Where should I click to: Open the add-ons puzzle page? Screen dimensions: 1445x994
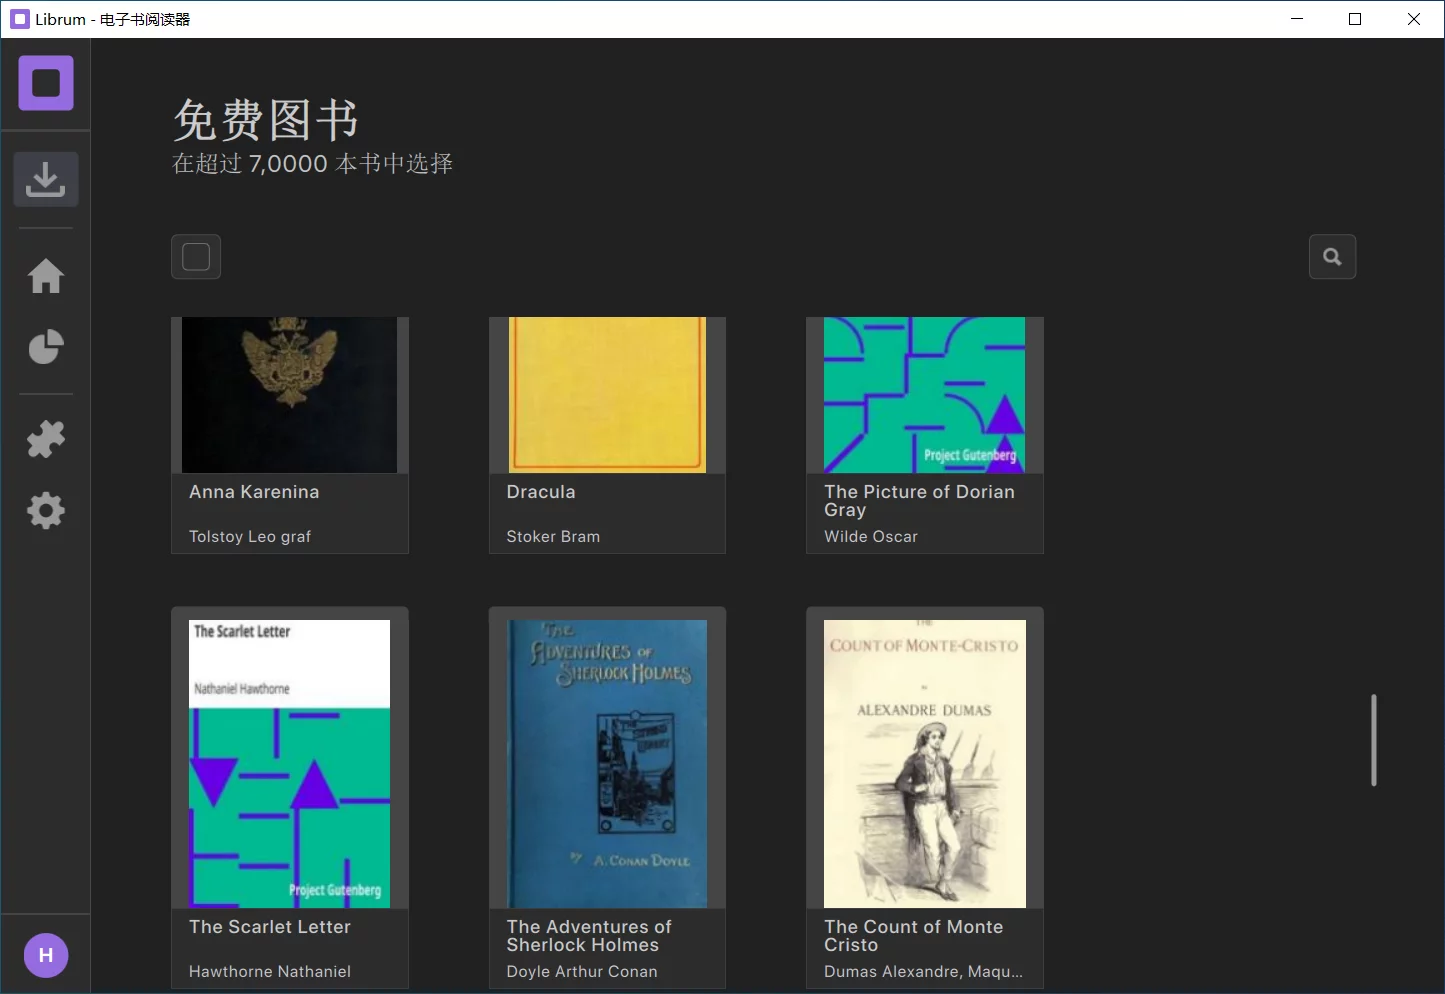pyautogui.click(x=46, y=439)
